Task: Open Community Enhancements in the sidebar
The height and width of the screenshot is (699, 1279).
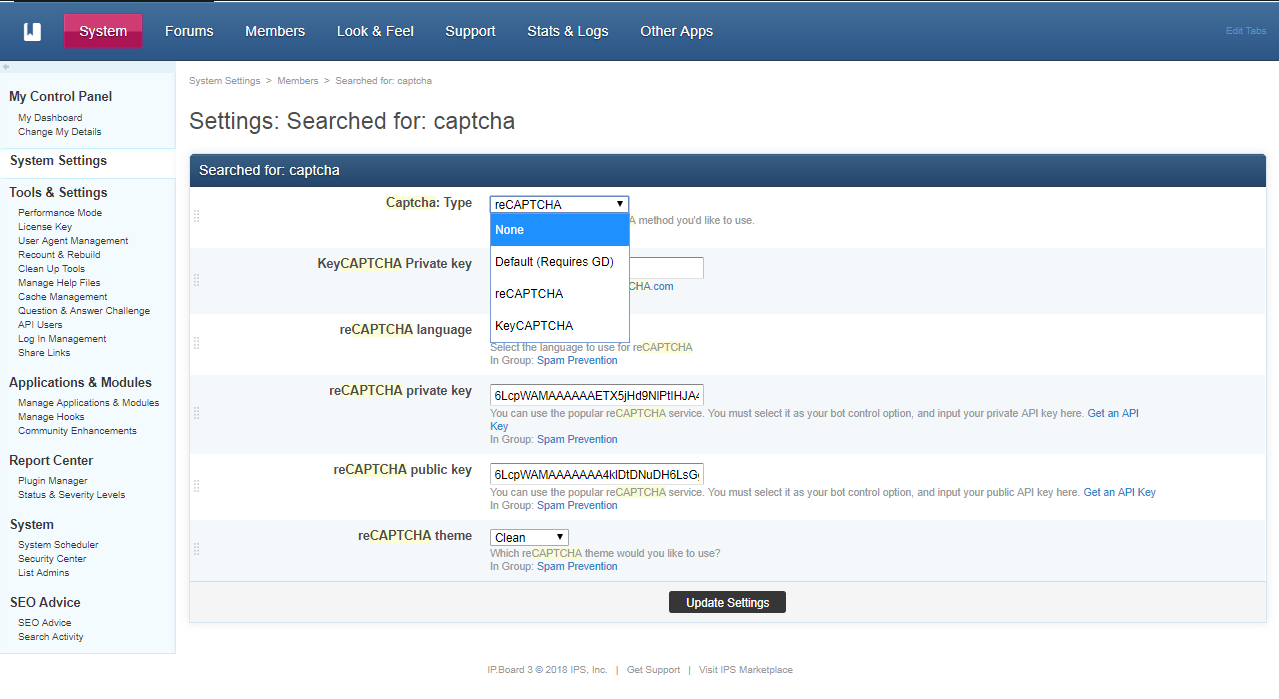Action: coord(77,431)
